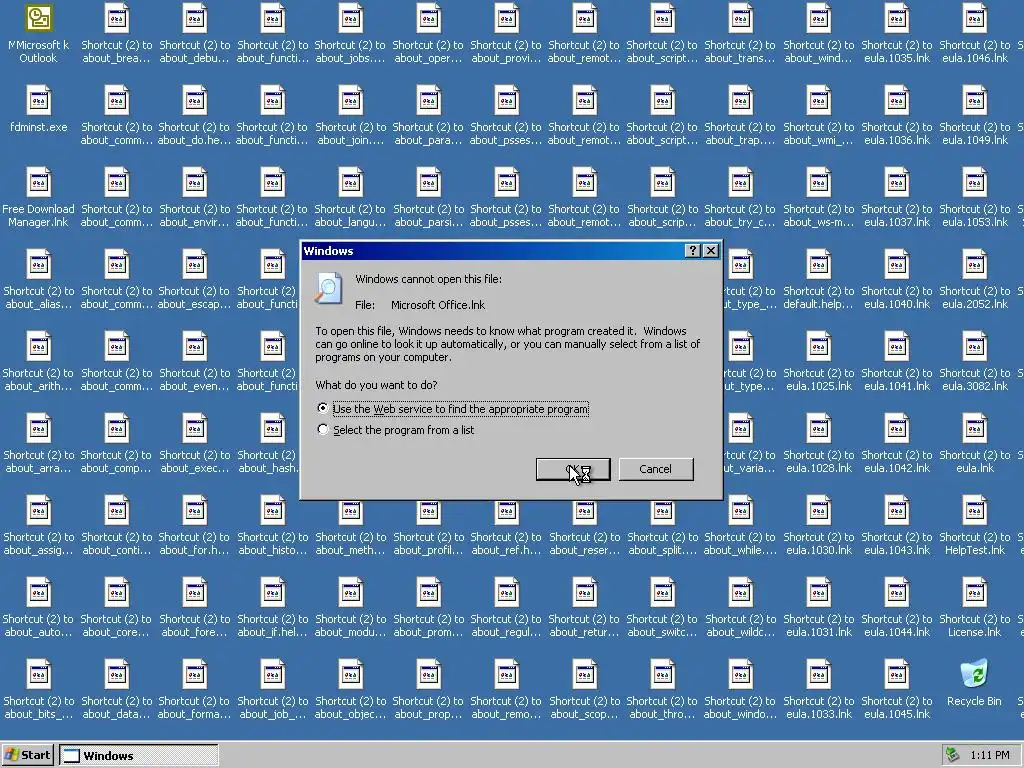Select the about_wildc shortcut icon
The height and width of the screenshot is (768, 1024).
point(740,592)
